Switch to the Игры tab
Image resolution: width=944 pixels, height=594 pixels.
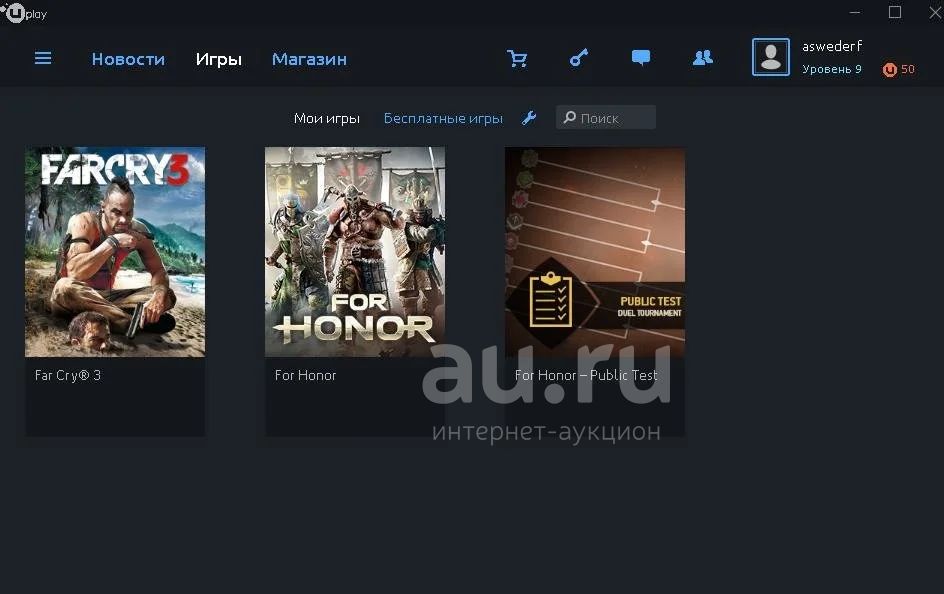[219, 60]
